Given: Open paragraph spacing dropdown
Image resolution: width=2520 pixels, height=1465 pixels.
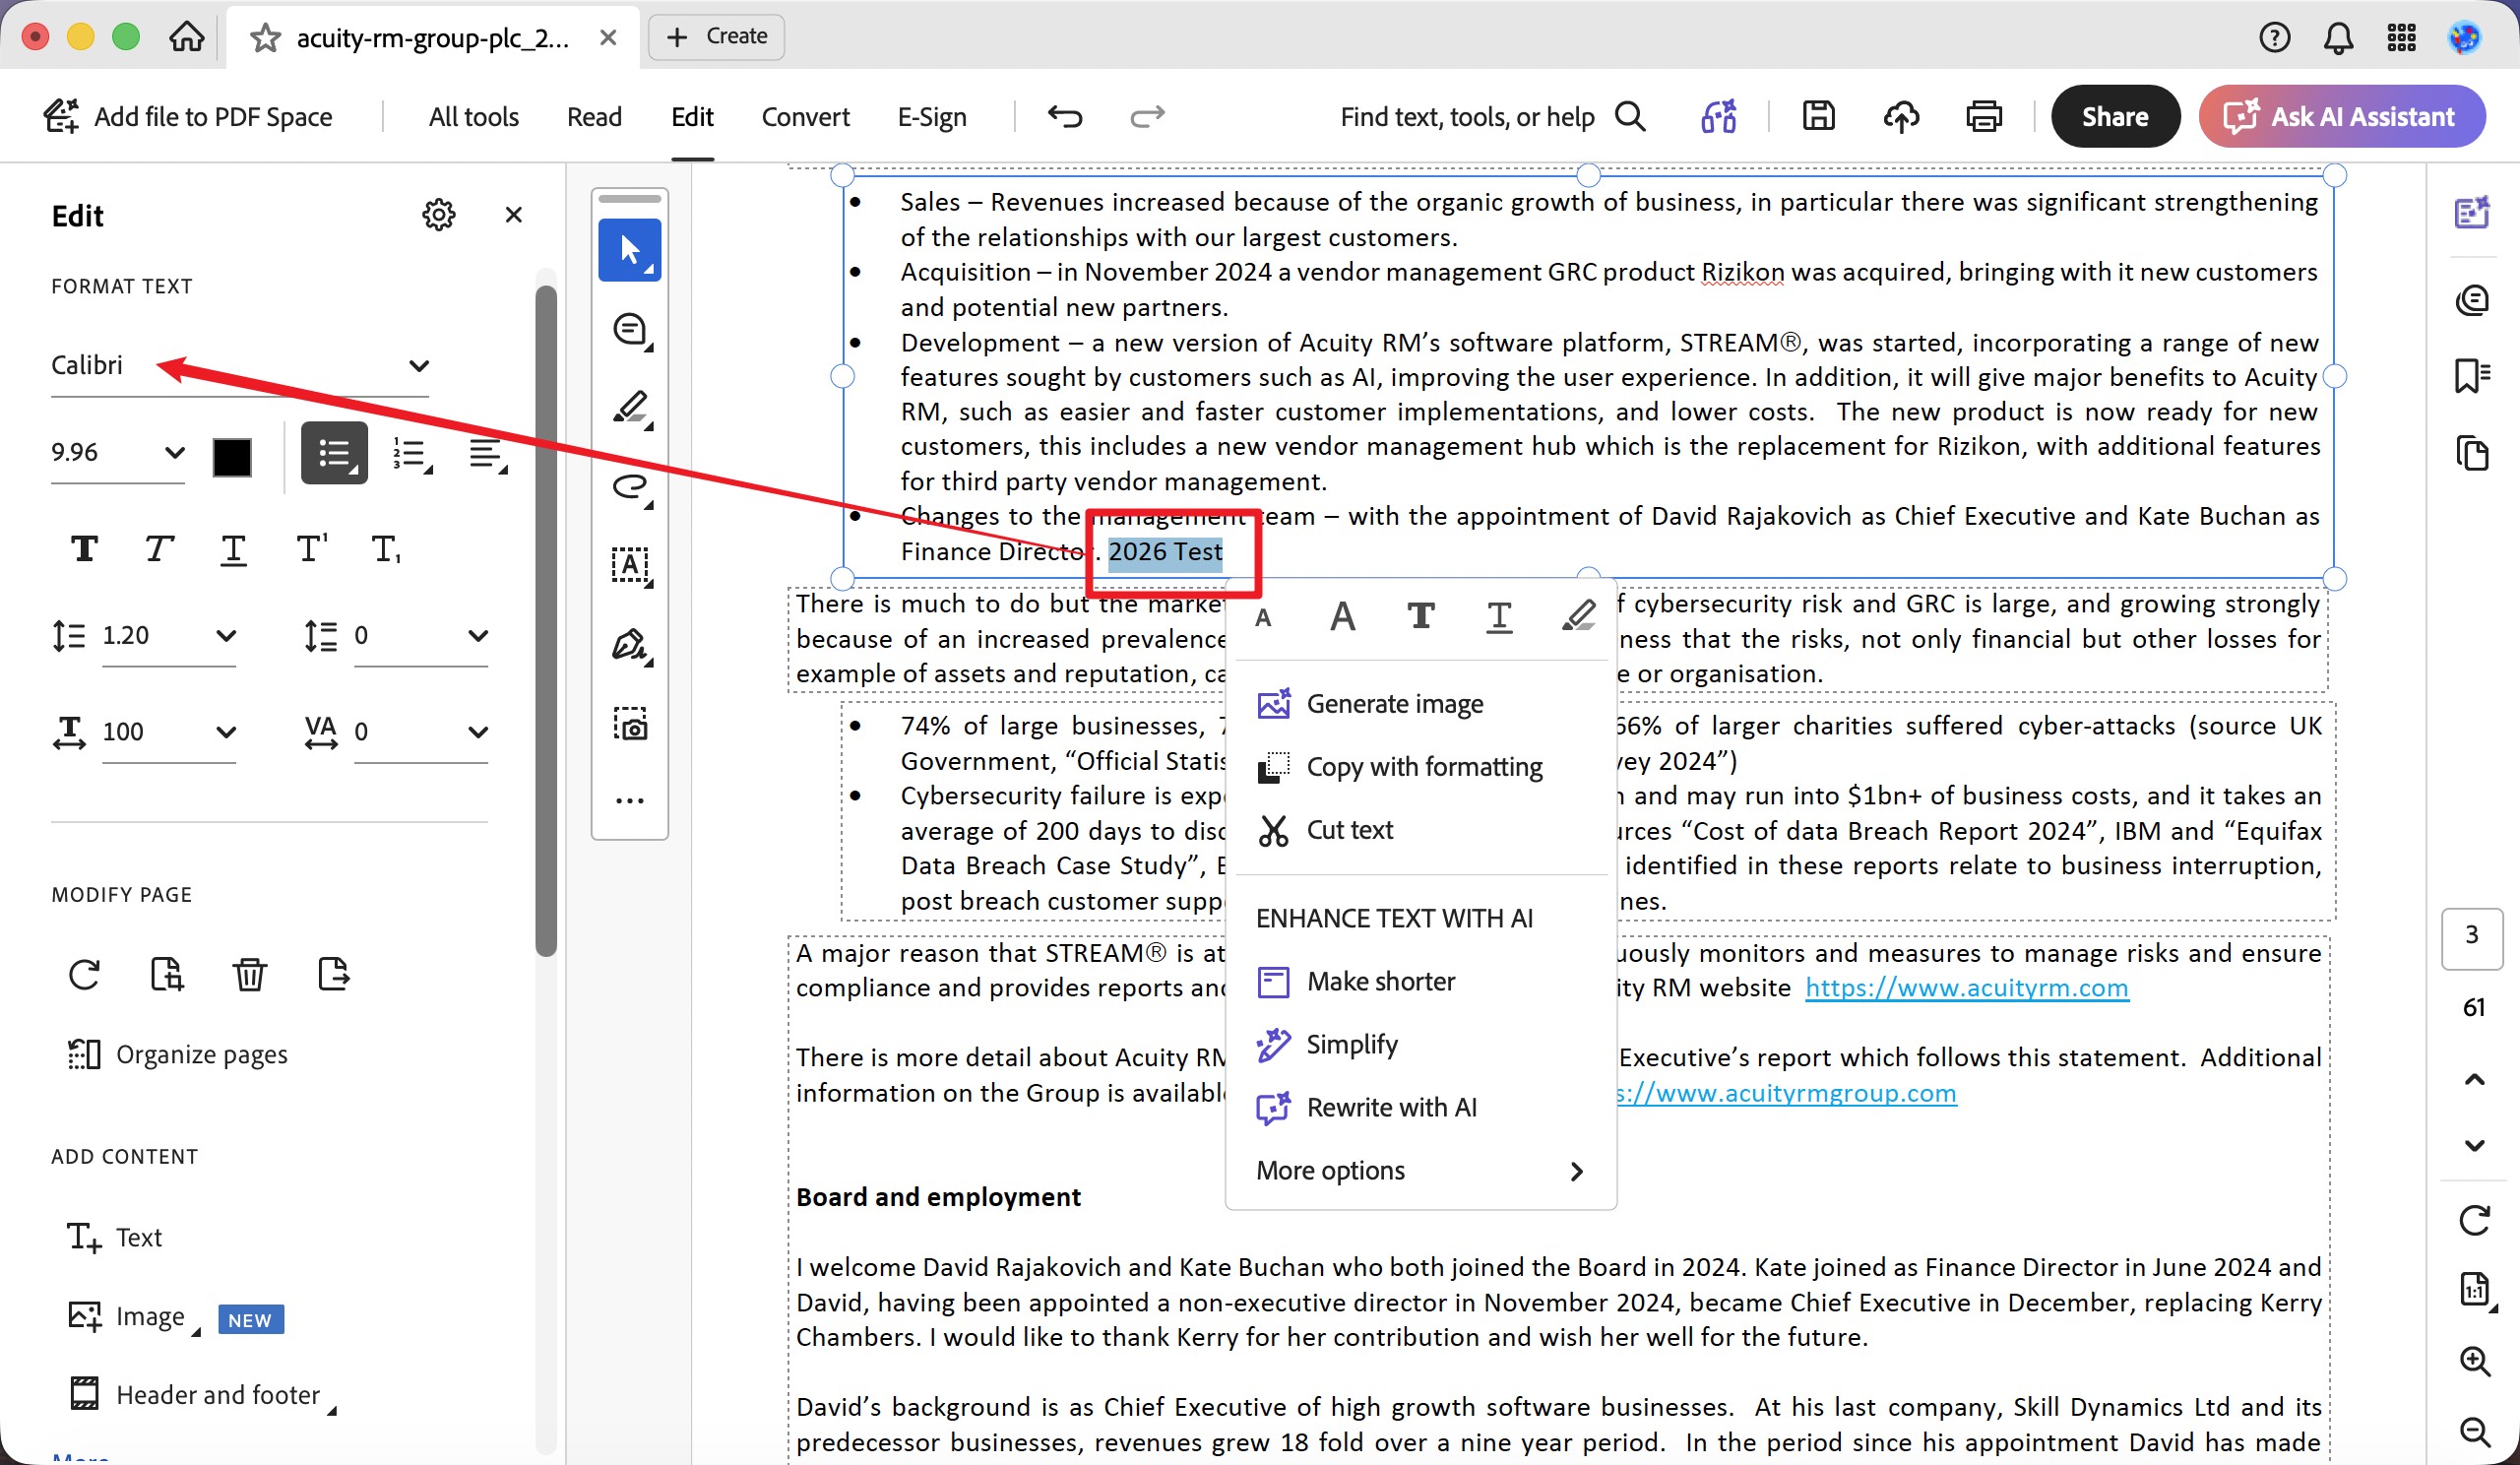Looking at the screenshot, I should pyautogui.click(x=421, y=635).
